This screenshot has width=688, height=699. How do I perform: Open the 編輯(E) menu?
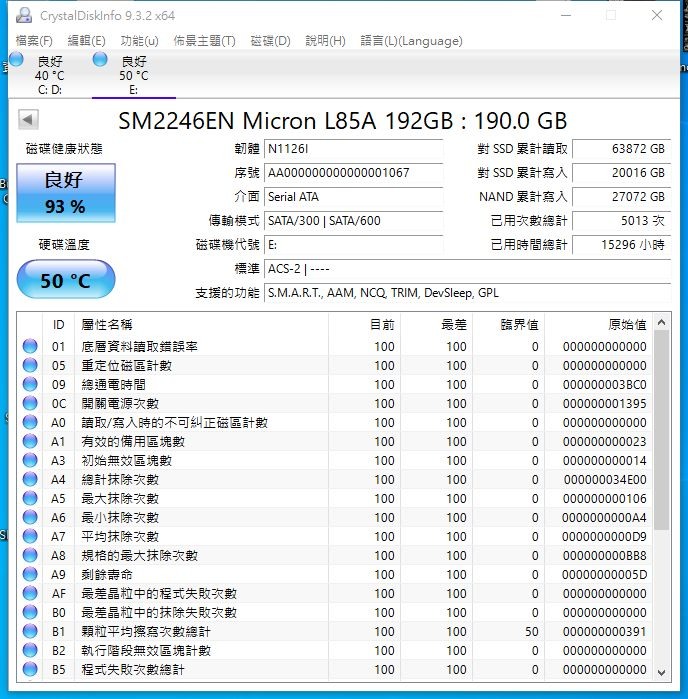[x=87, y=41]
